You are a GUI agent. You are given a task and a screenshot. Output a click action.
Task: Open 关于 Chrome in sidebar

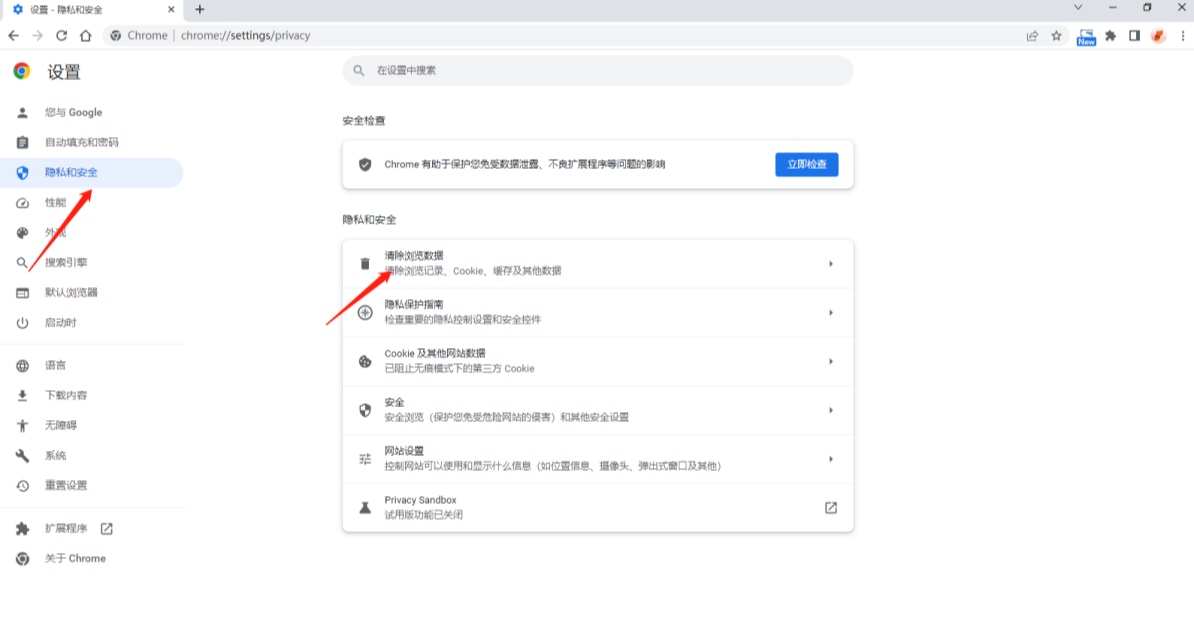click(91, 558)
